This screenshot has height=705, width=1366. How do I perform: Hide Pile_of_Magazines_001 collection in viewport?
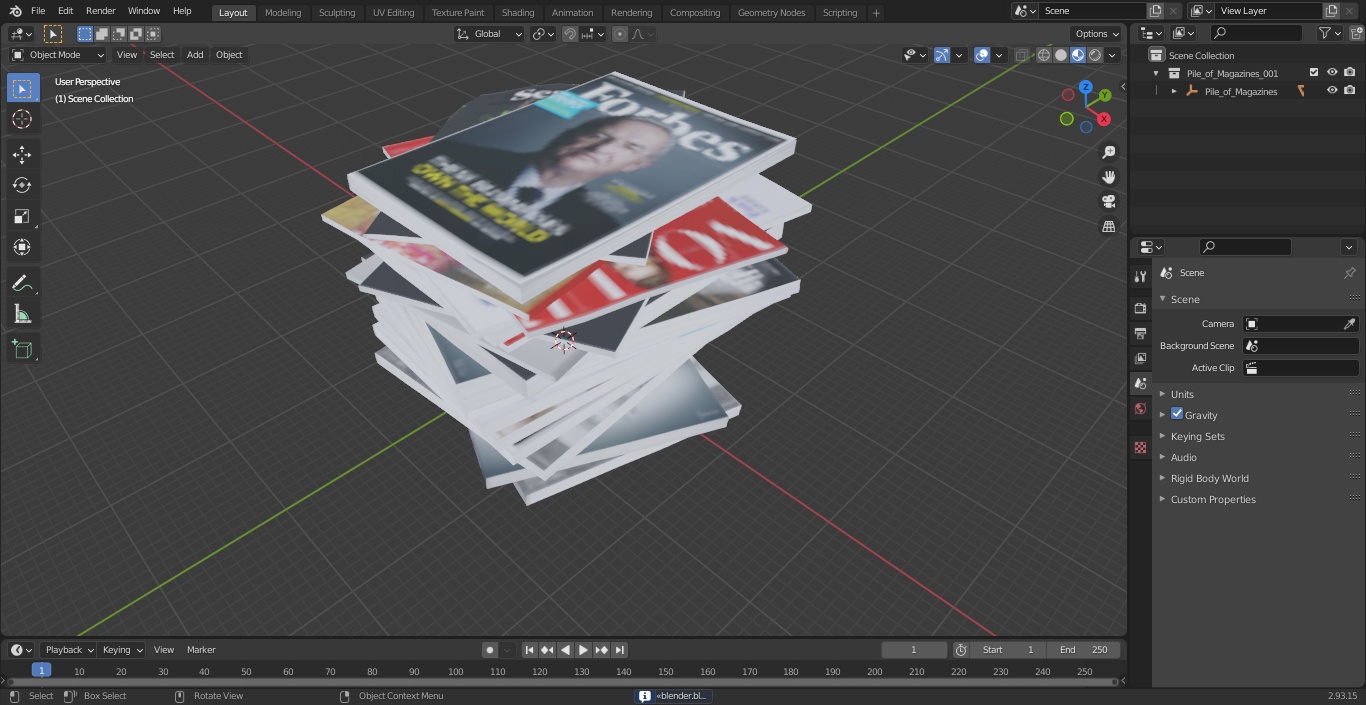1332,73
